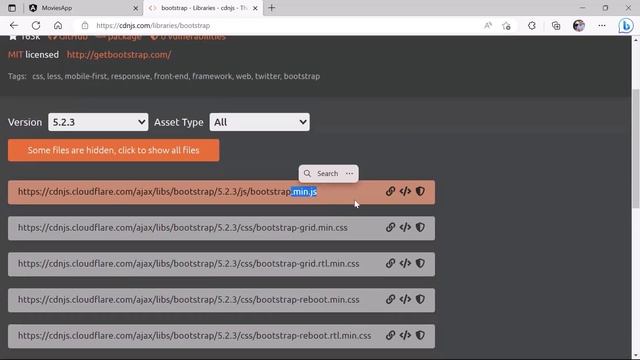Open http://getbootstrap.com/ link

pyautogui.click(x=119, y=54)
